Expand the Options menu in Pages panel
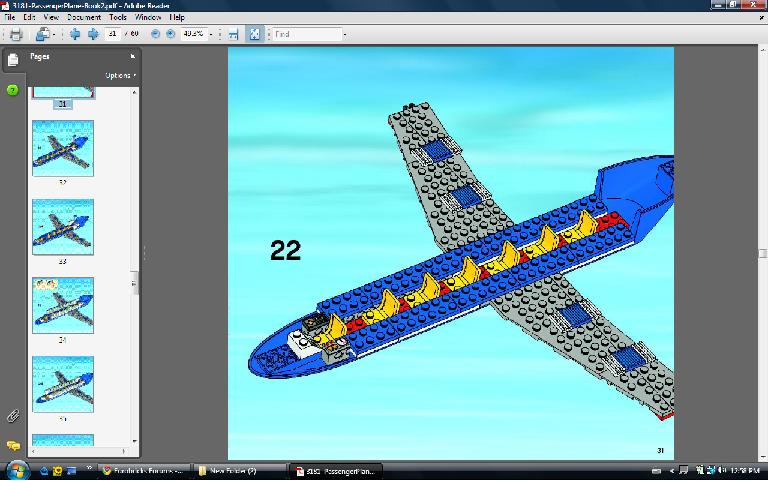 tap(121, 75)
